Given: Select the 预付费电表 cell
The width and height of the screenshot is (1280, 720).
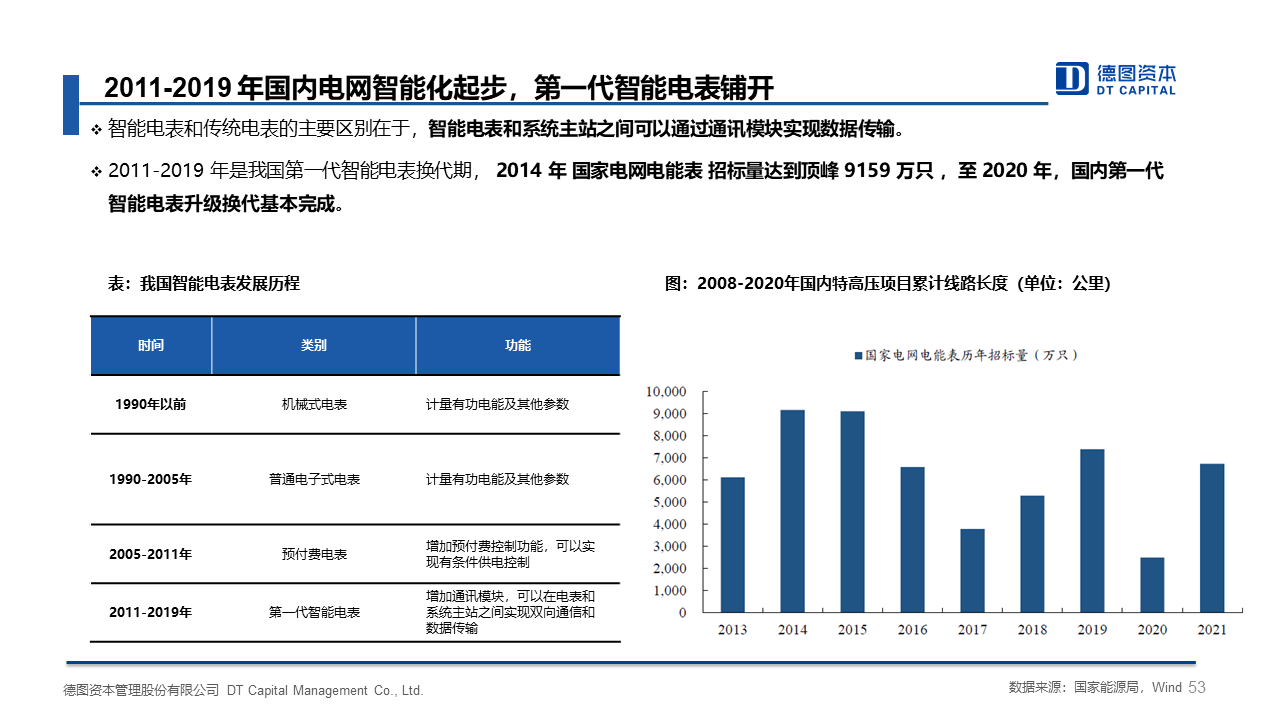Looking at the screenshot, I should click(x=314, y=554).
